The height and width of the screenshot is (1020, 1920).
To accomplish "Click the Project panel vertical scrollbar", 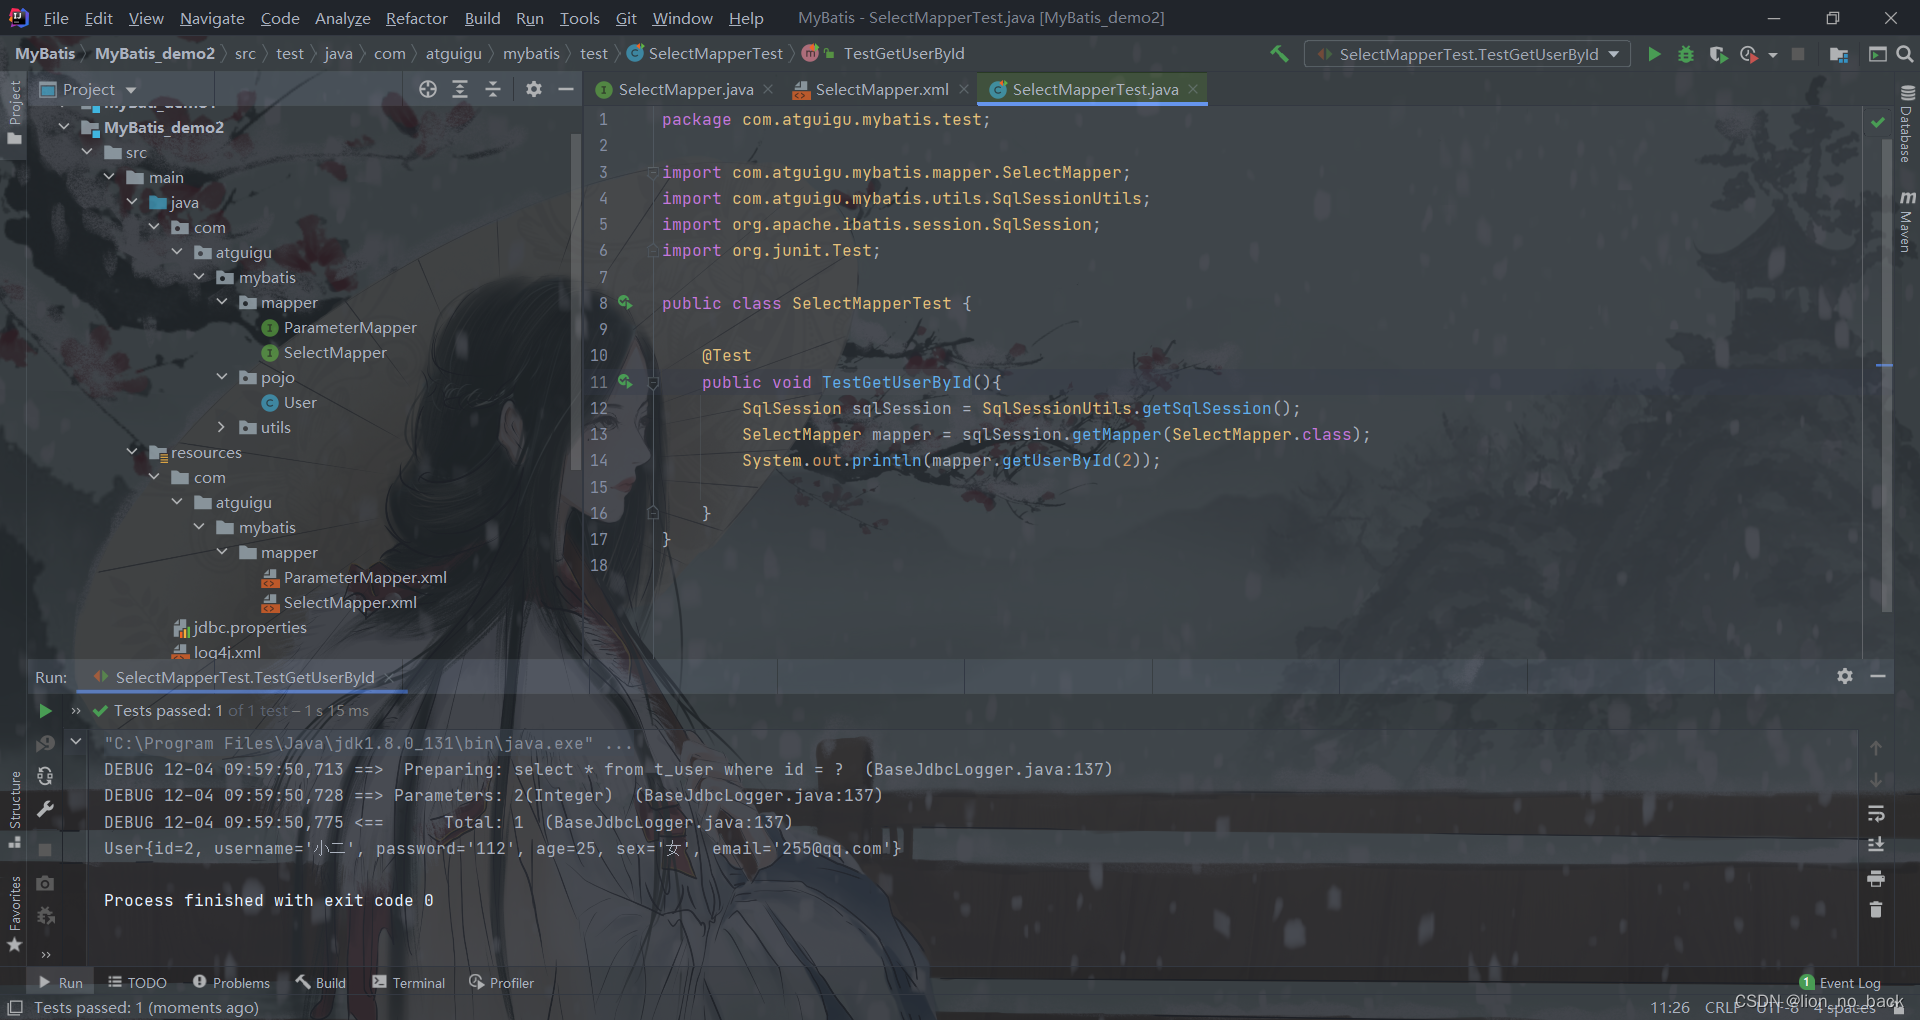I will [x=576, y=300].
